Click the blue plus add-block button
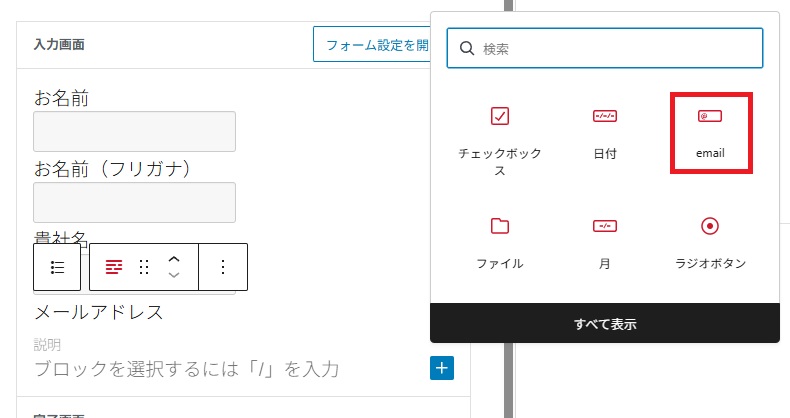790x418 pixels. click(442, 368)
